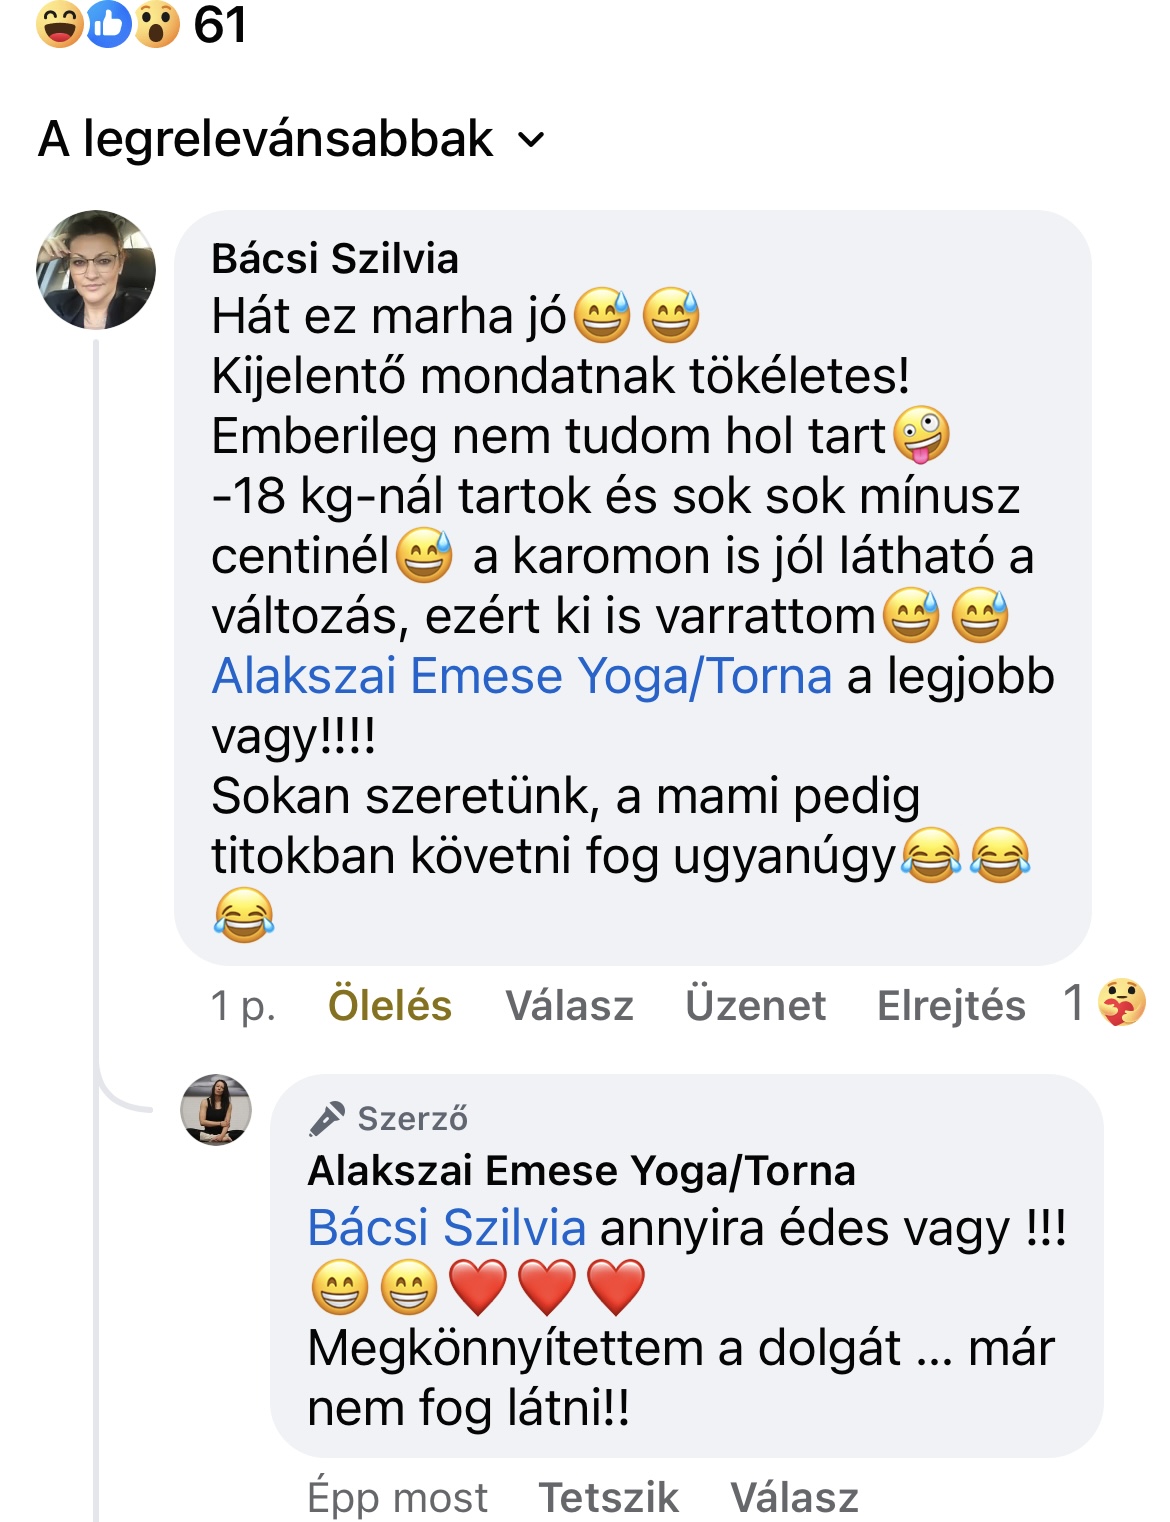The width and height of the screenshot is (1170, 1522).
Task: Send a message using Üzenet
Action: [x=755, y=1005]
